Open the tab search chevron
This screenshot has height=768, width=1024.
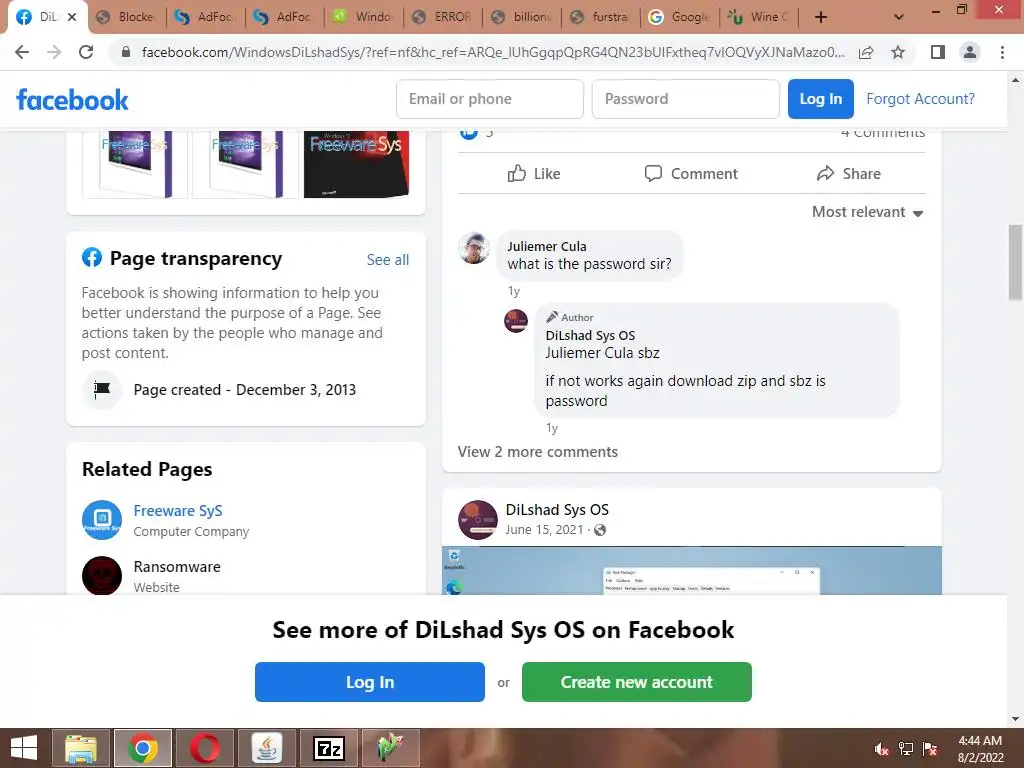pyautogui.click(x=899, y=18)
